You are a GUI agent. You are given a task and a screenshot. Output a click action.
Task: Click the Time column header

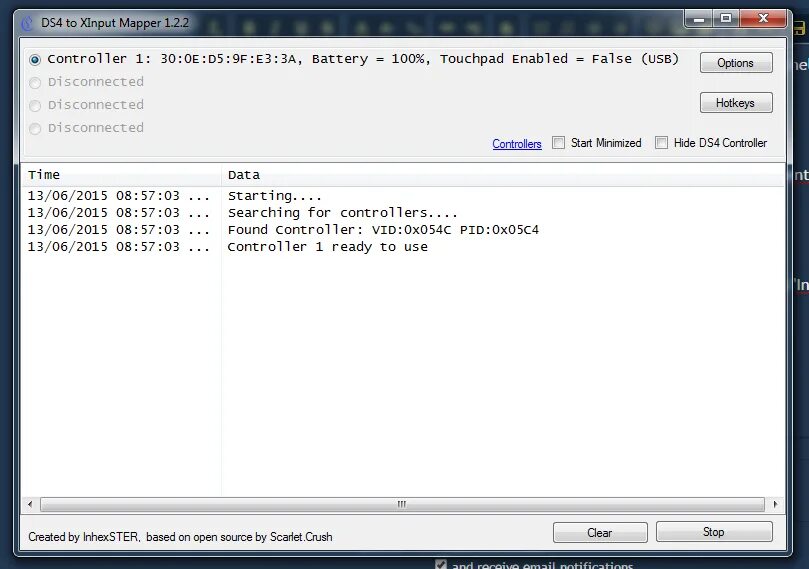coord(121,175)
